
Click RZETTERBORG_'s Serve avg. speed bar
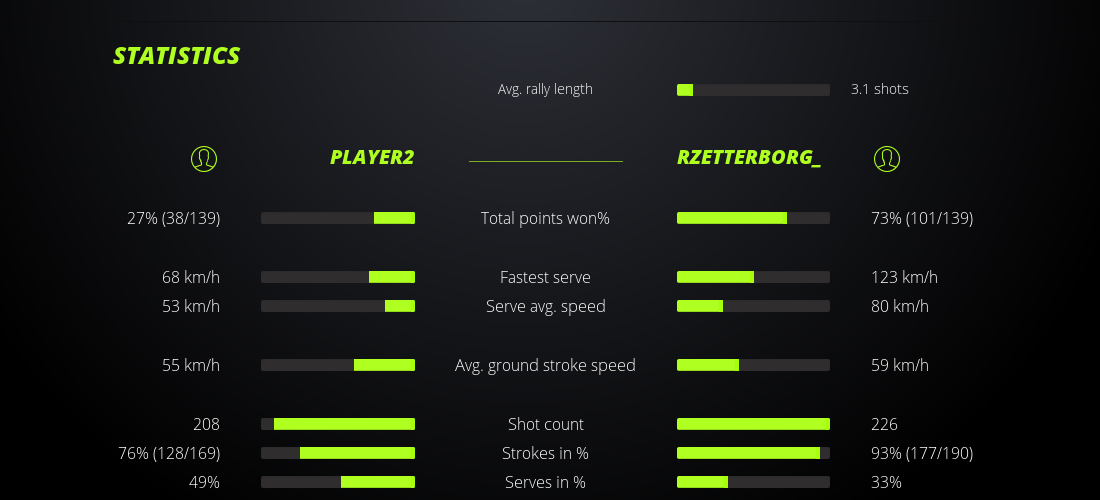click(753, 306)
